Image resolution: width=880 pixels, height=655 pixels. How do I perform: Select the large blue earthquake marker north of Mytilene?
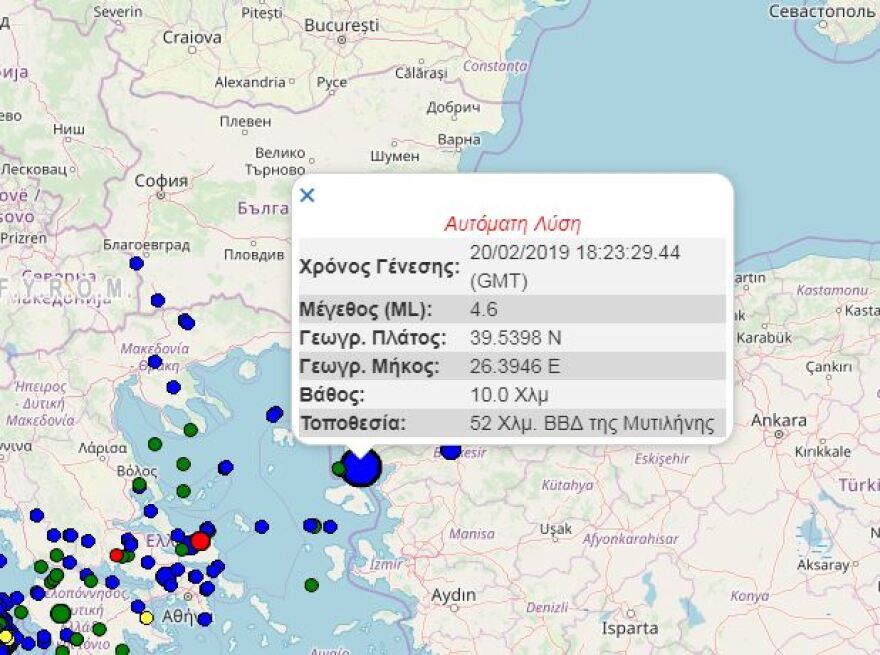pos(360,468)
